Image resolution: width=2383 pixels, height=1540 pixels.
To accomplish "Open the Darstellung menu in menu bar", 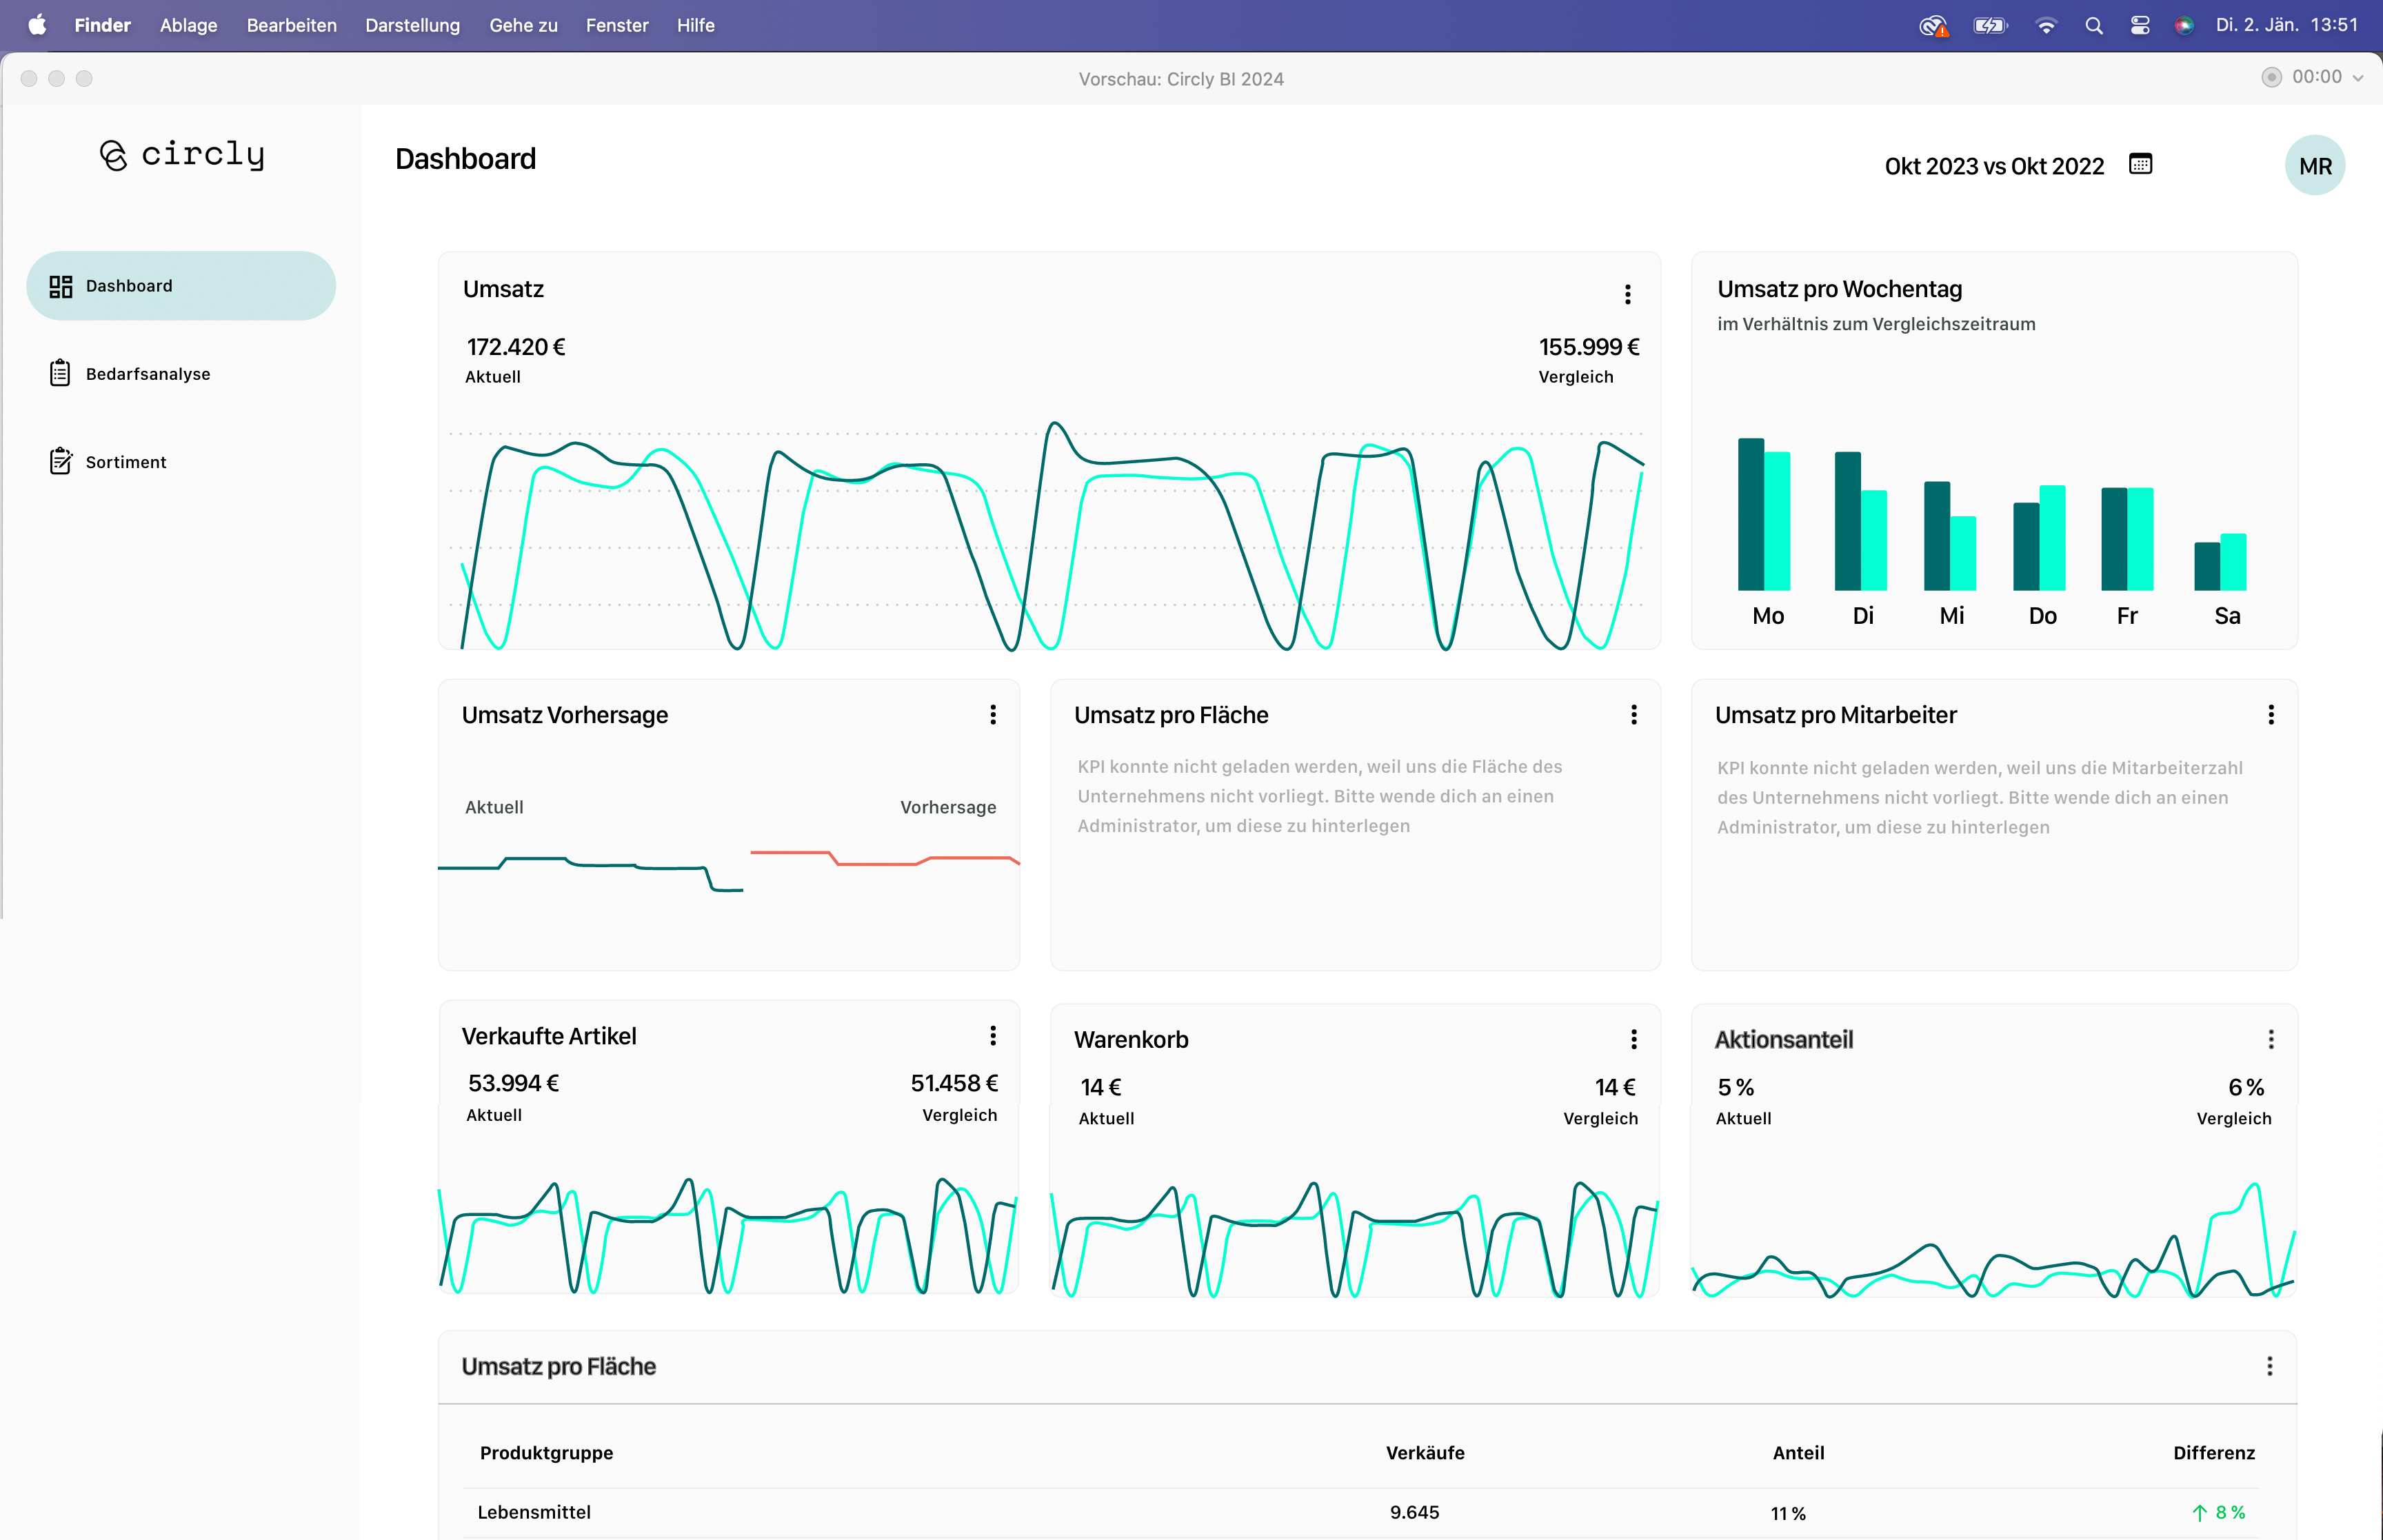I will [x=412, y=26].
